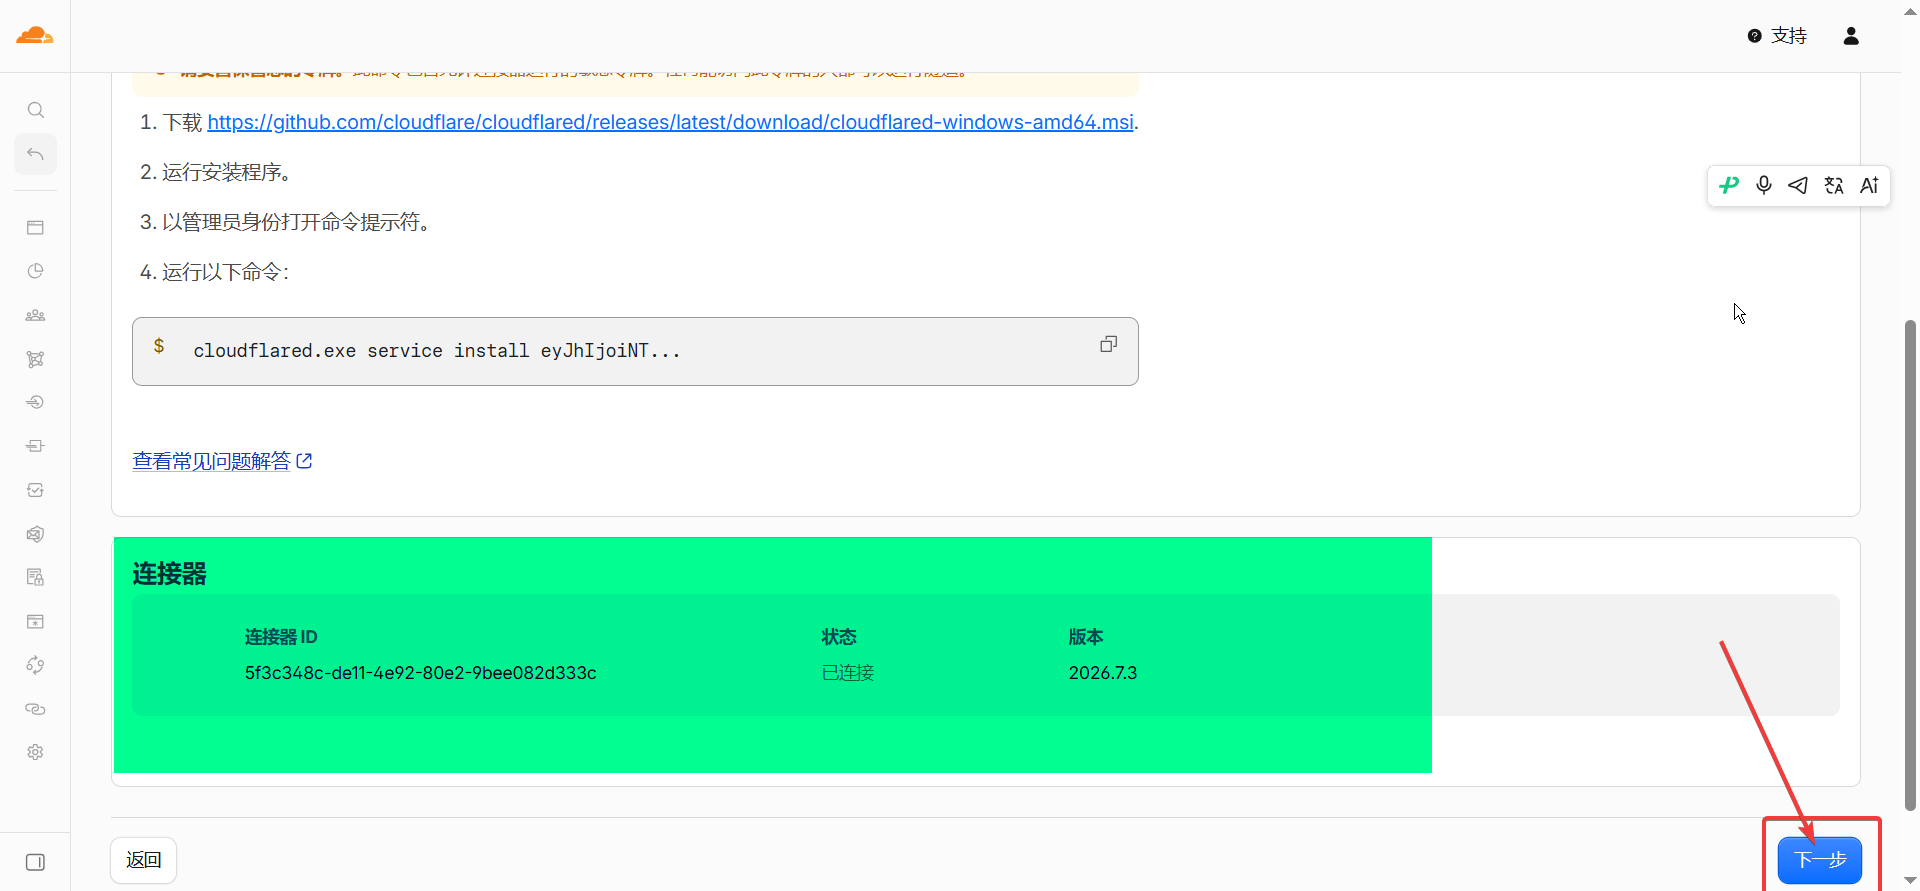Image resolution: width=1920 pixels, height=891 pixels.
Task: Click the 连接器 section heading
Action: [x=169, y=574]
